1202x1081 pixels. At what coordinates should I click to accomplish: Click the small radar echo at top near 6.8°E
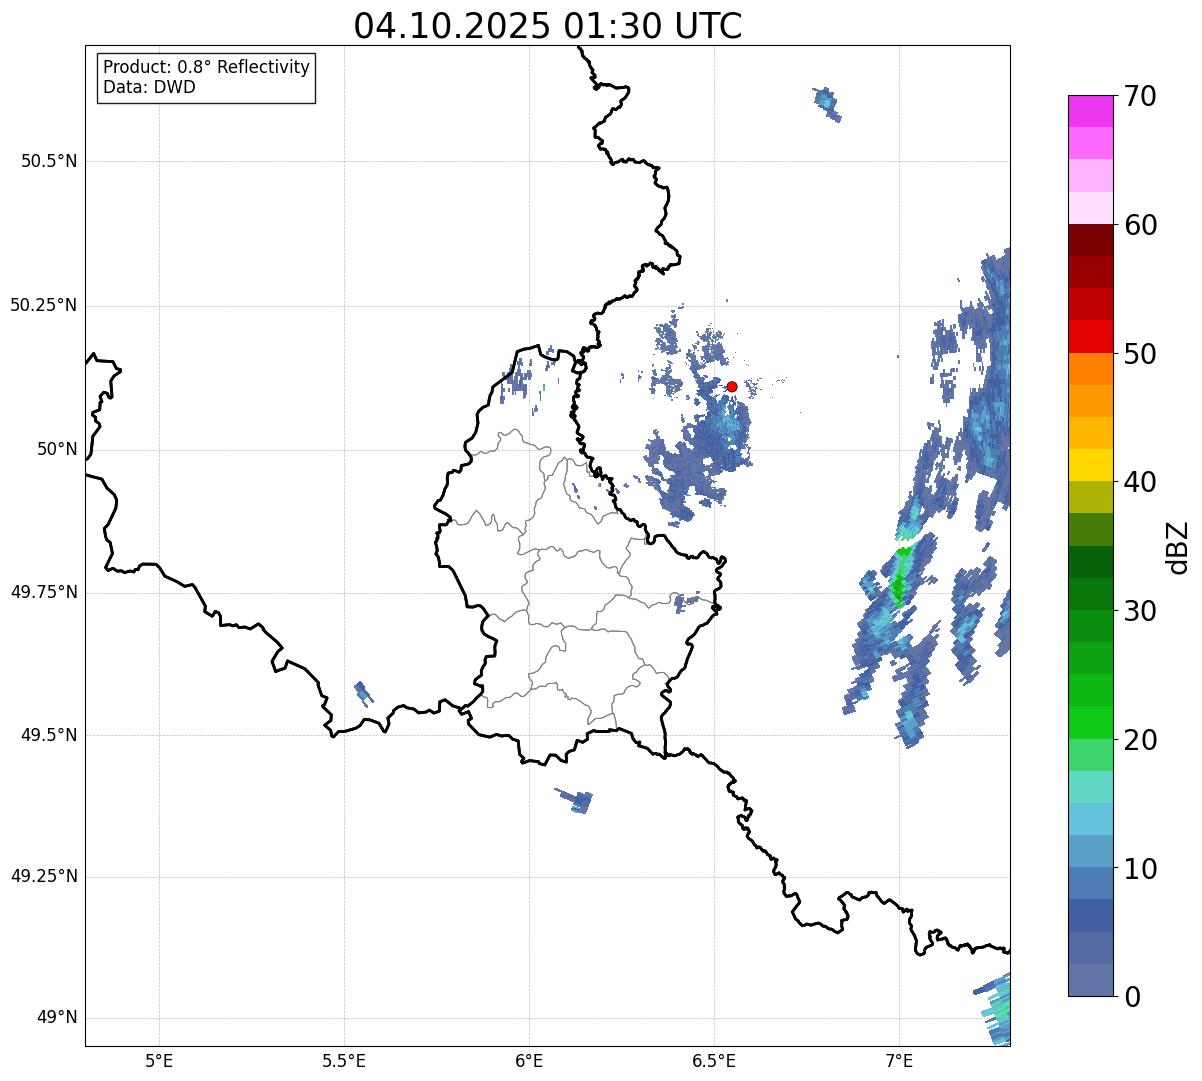click(827, 103)
